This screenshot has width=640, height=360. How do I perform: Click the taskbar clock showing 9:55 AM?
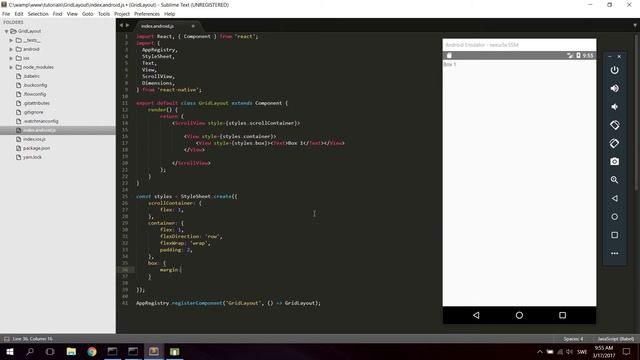tap(604, 351)
